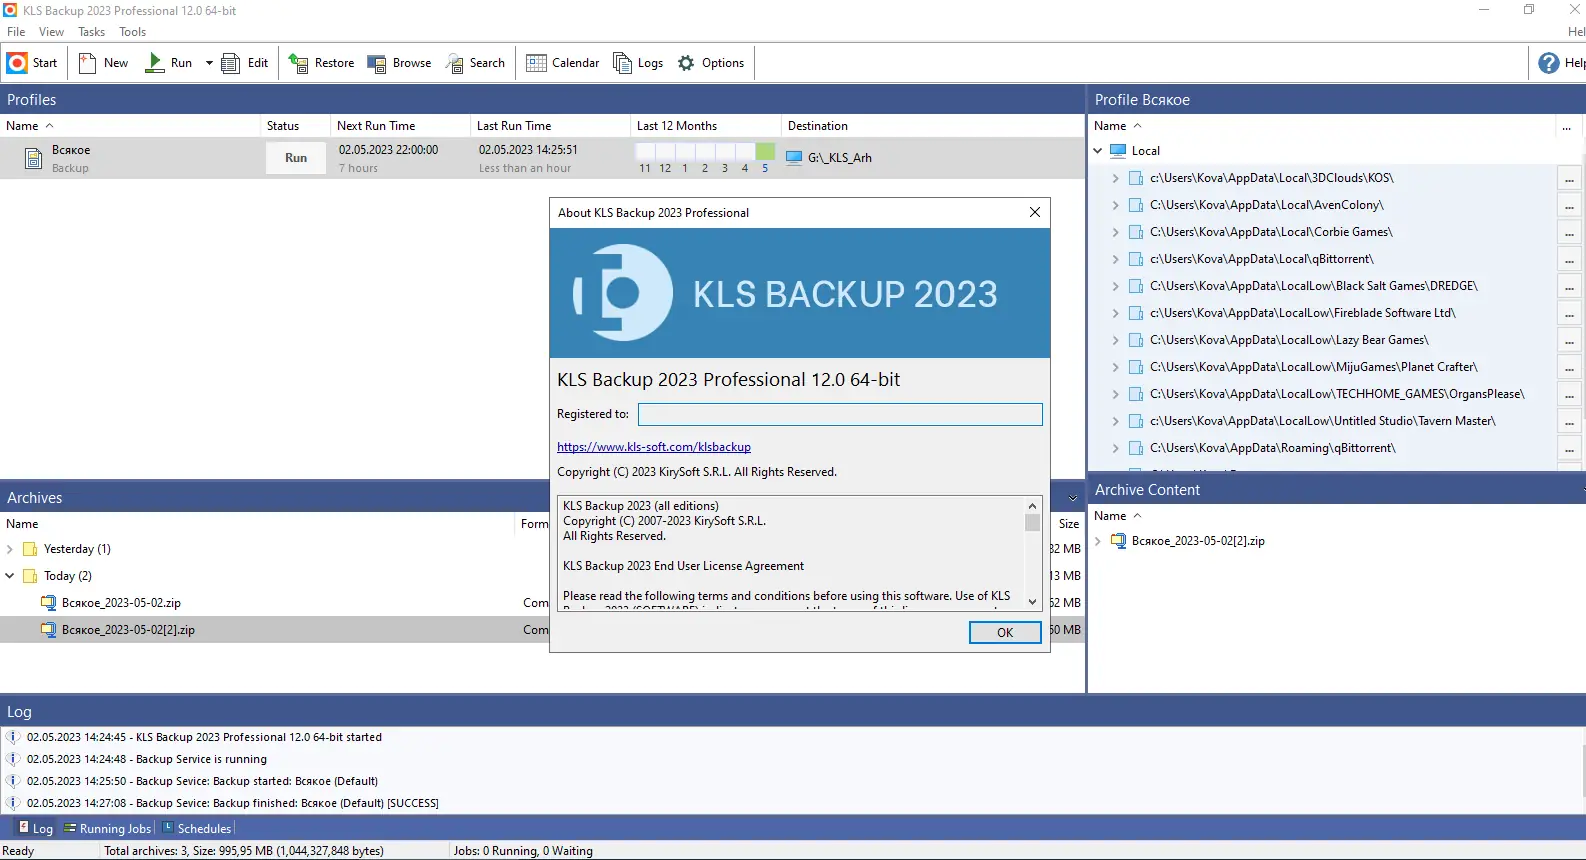This screenshot has height=860, width=1586.
Task: Click the folder icon for OrgansPlease
Action: [x=1136, y=394]
